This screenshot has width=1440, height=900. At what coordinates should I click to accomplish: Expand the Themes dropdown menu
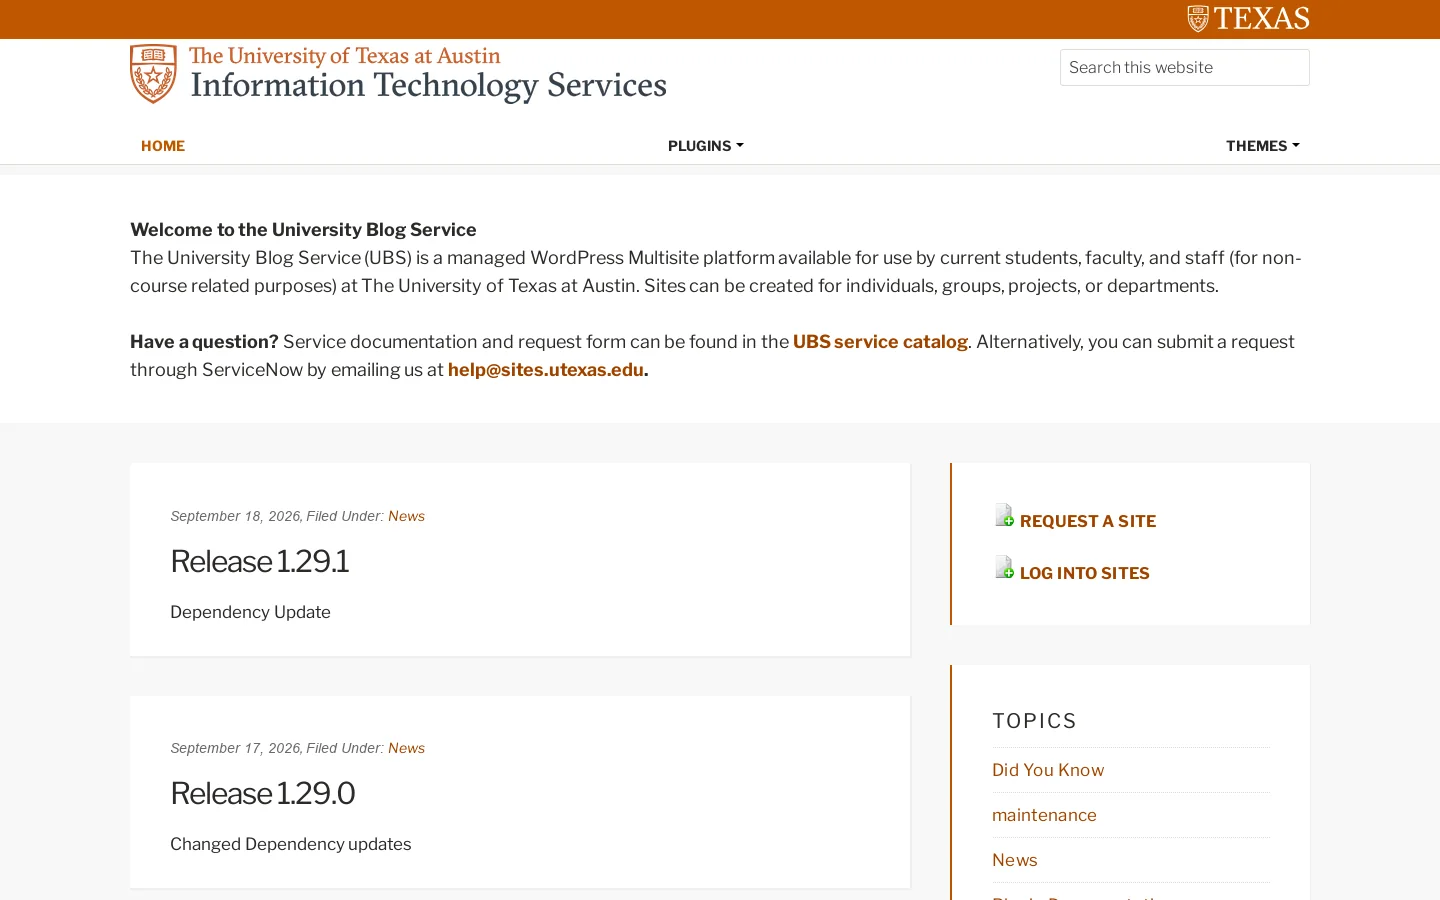click(x=1263, y=146)
